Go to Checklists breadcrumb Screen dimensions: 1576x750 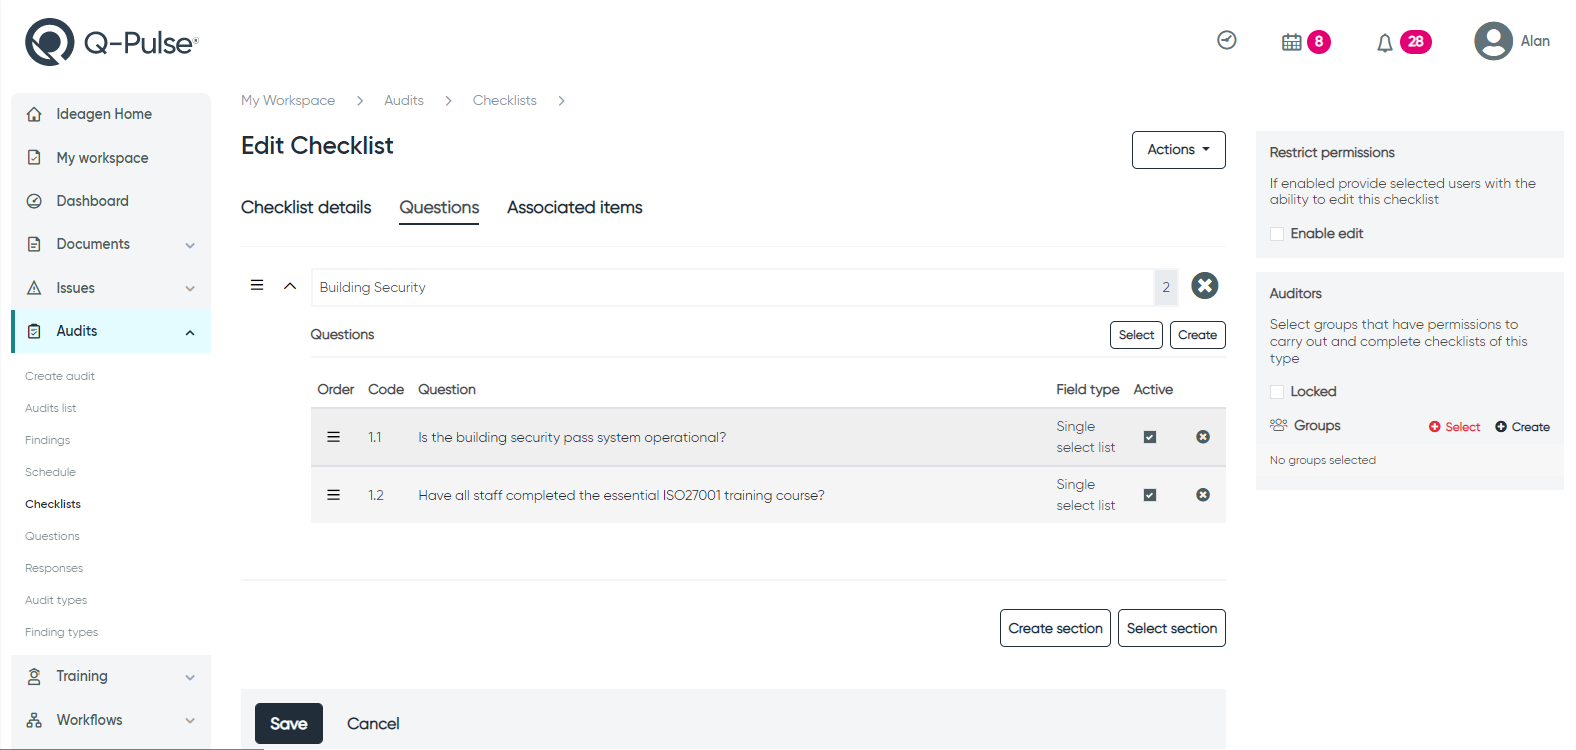(x=505, y=100)
